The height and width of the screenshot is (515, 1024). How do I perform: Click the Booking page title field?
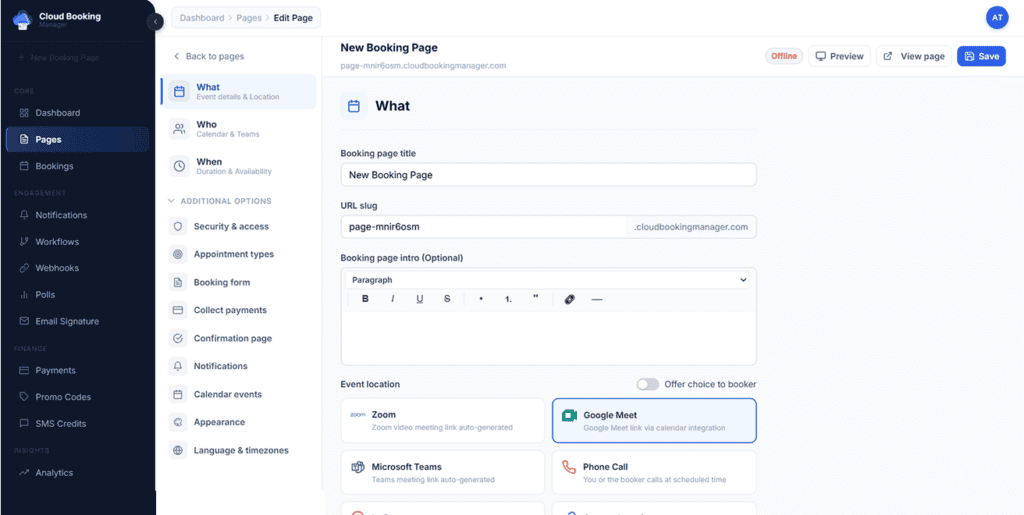coord(548,174)
